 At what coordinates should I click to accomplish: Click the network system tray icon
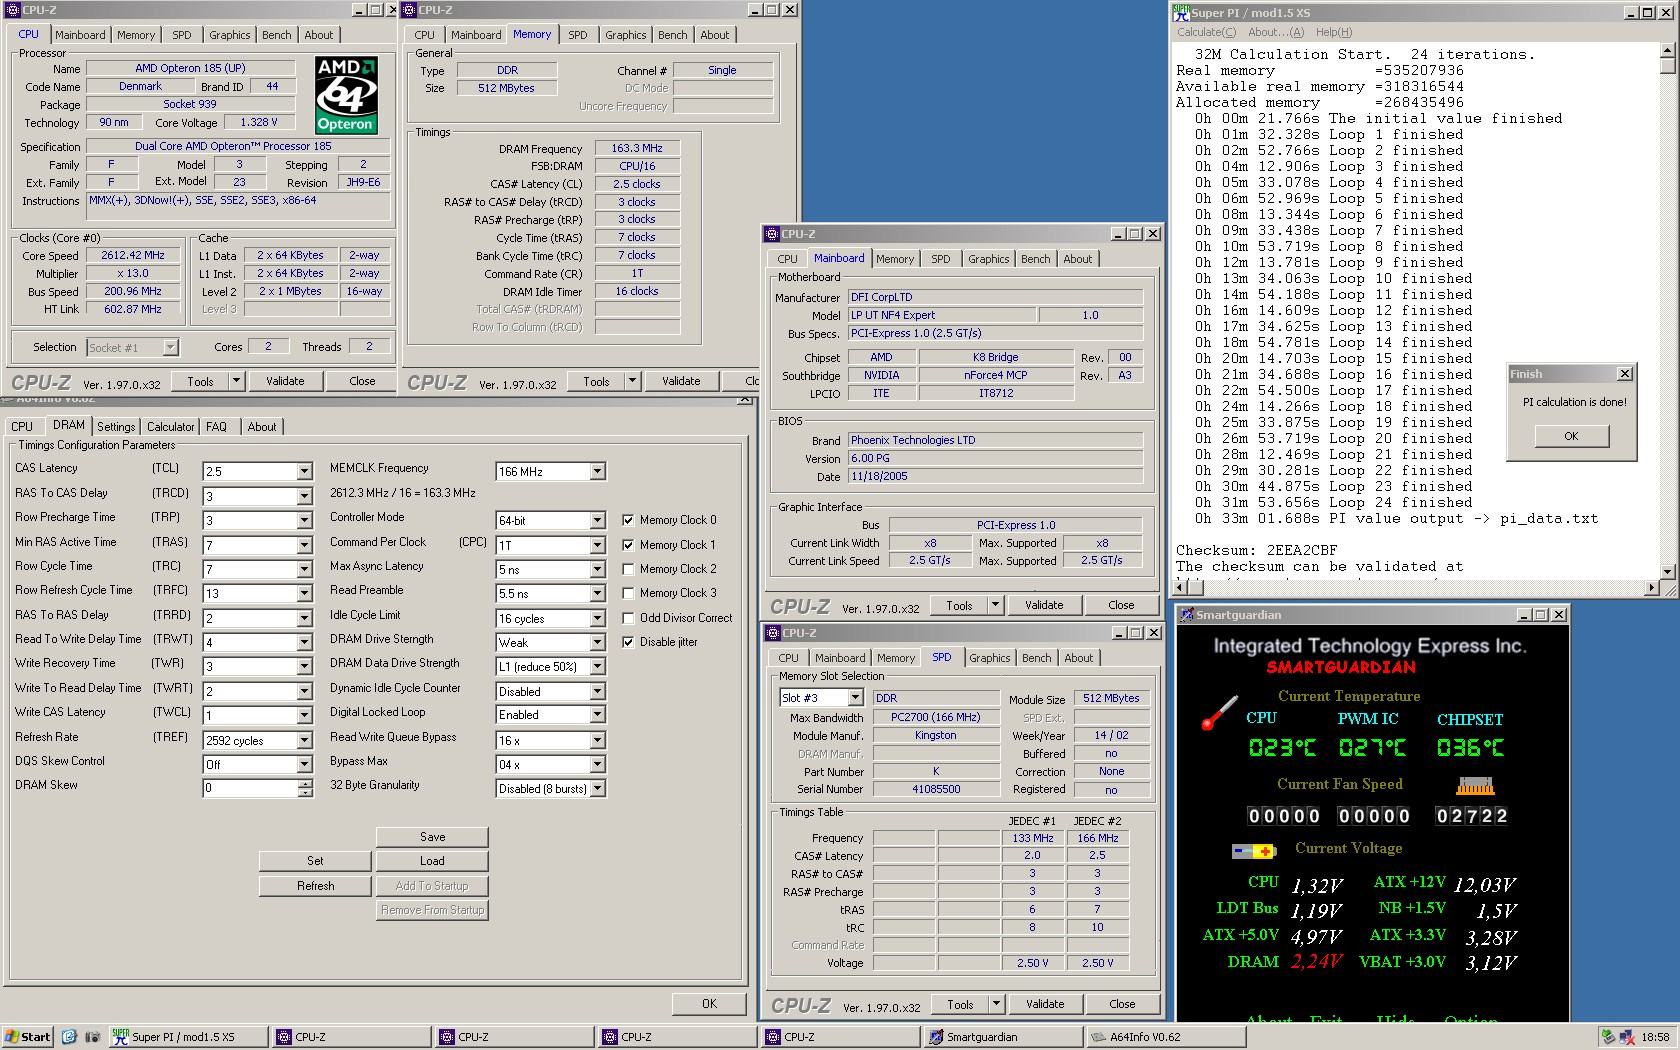[x=1626, y=1037]
